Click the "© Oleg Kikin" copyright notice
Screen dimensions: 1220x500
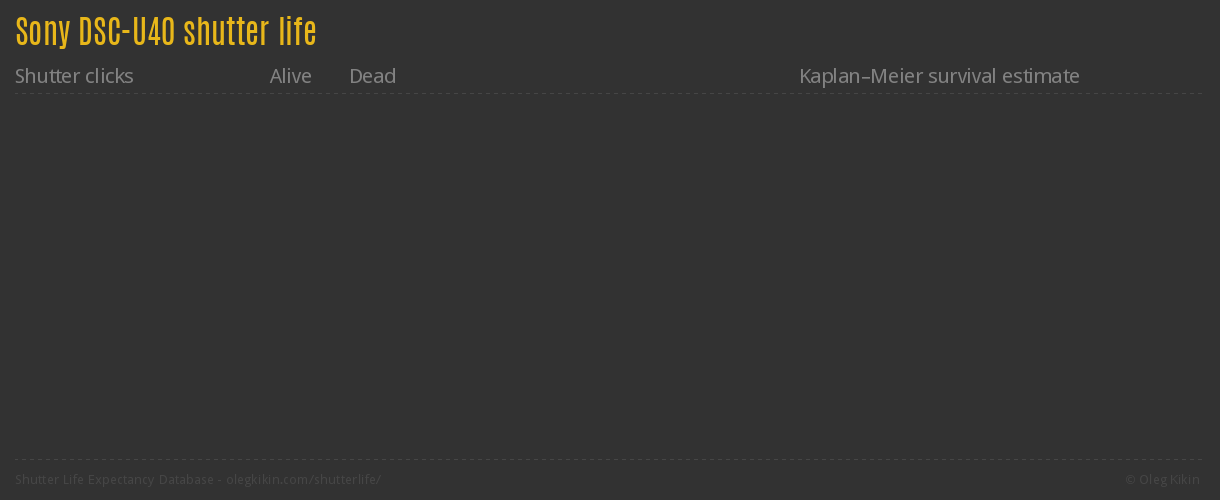(1162, 480)
